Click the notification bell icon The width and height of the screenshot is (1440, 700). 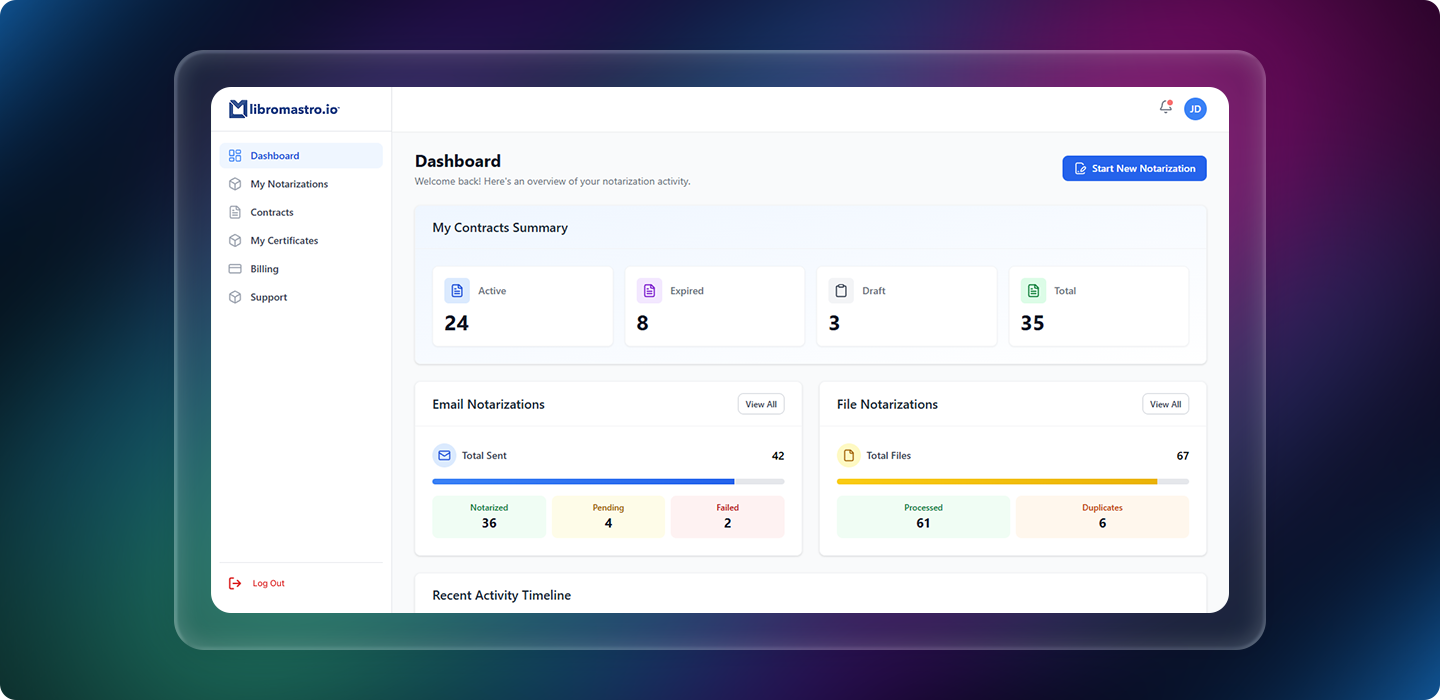click(1165, 108)
